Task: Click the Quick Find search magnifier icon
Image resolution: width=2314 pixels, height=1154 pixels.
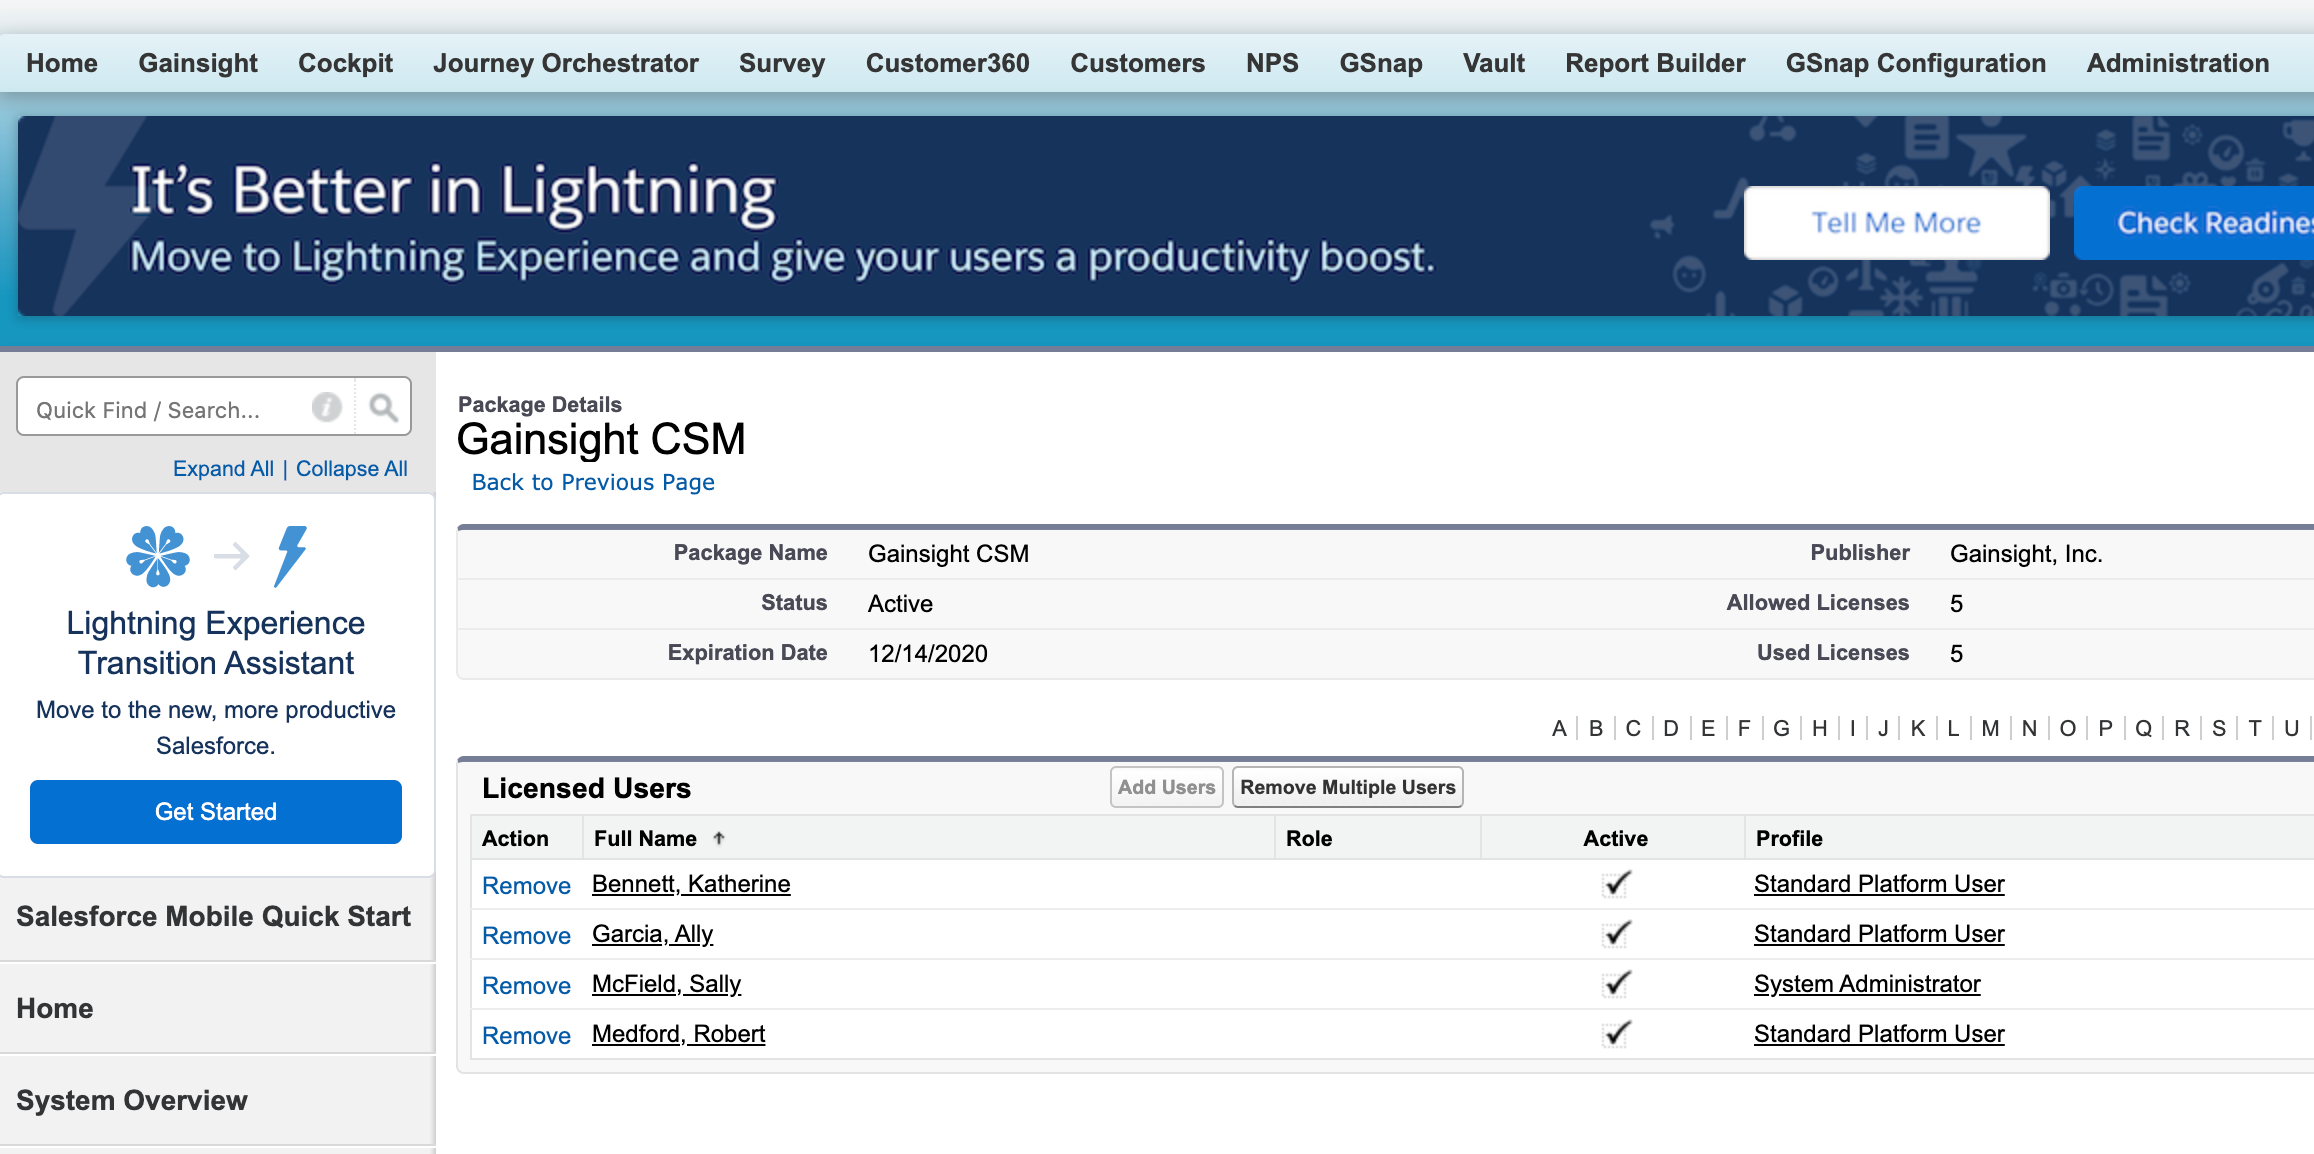Action: click(x=383, y=407)
